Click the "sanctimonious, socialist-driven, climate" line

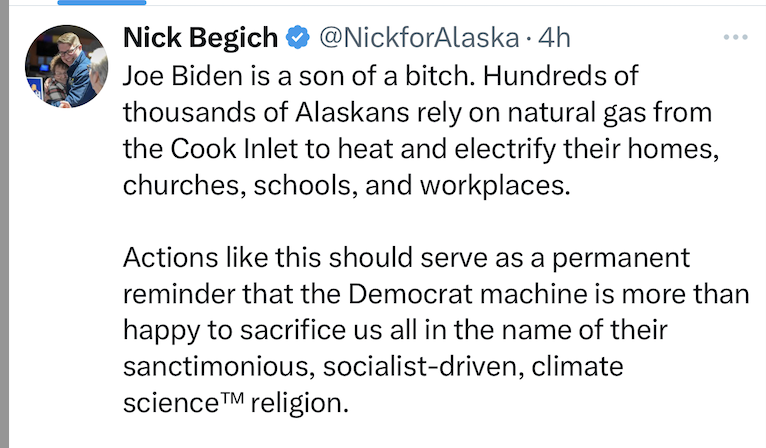click(373, 366)
